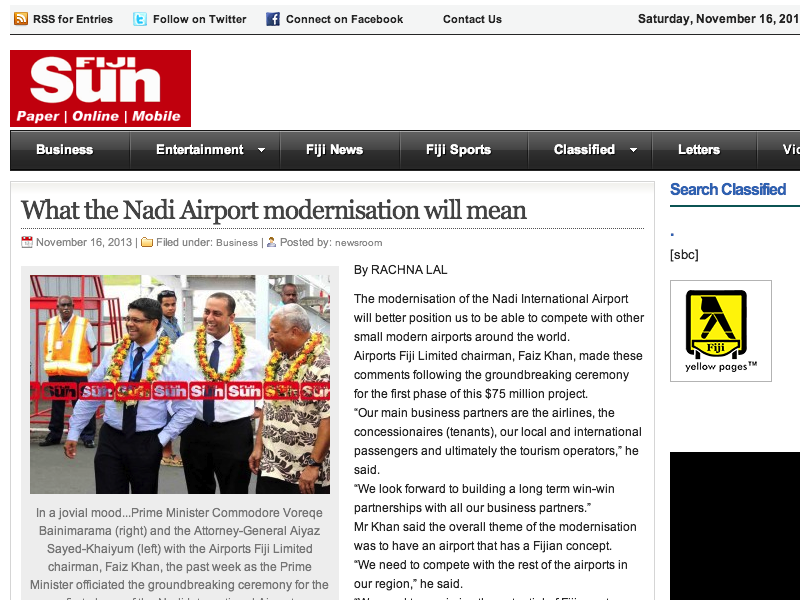The height and width of the screenshot is (600, 800).
Task: Open the Business navigation tab
Action: click(x=64, y=149)
